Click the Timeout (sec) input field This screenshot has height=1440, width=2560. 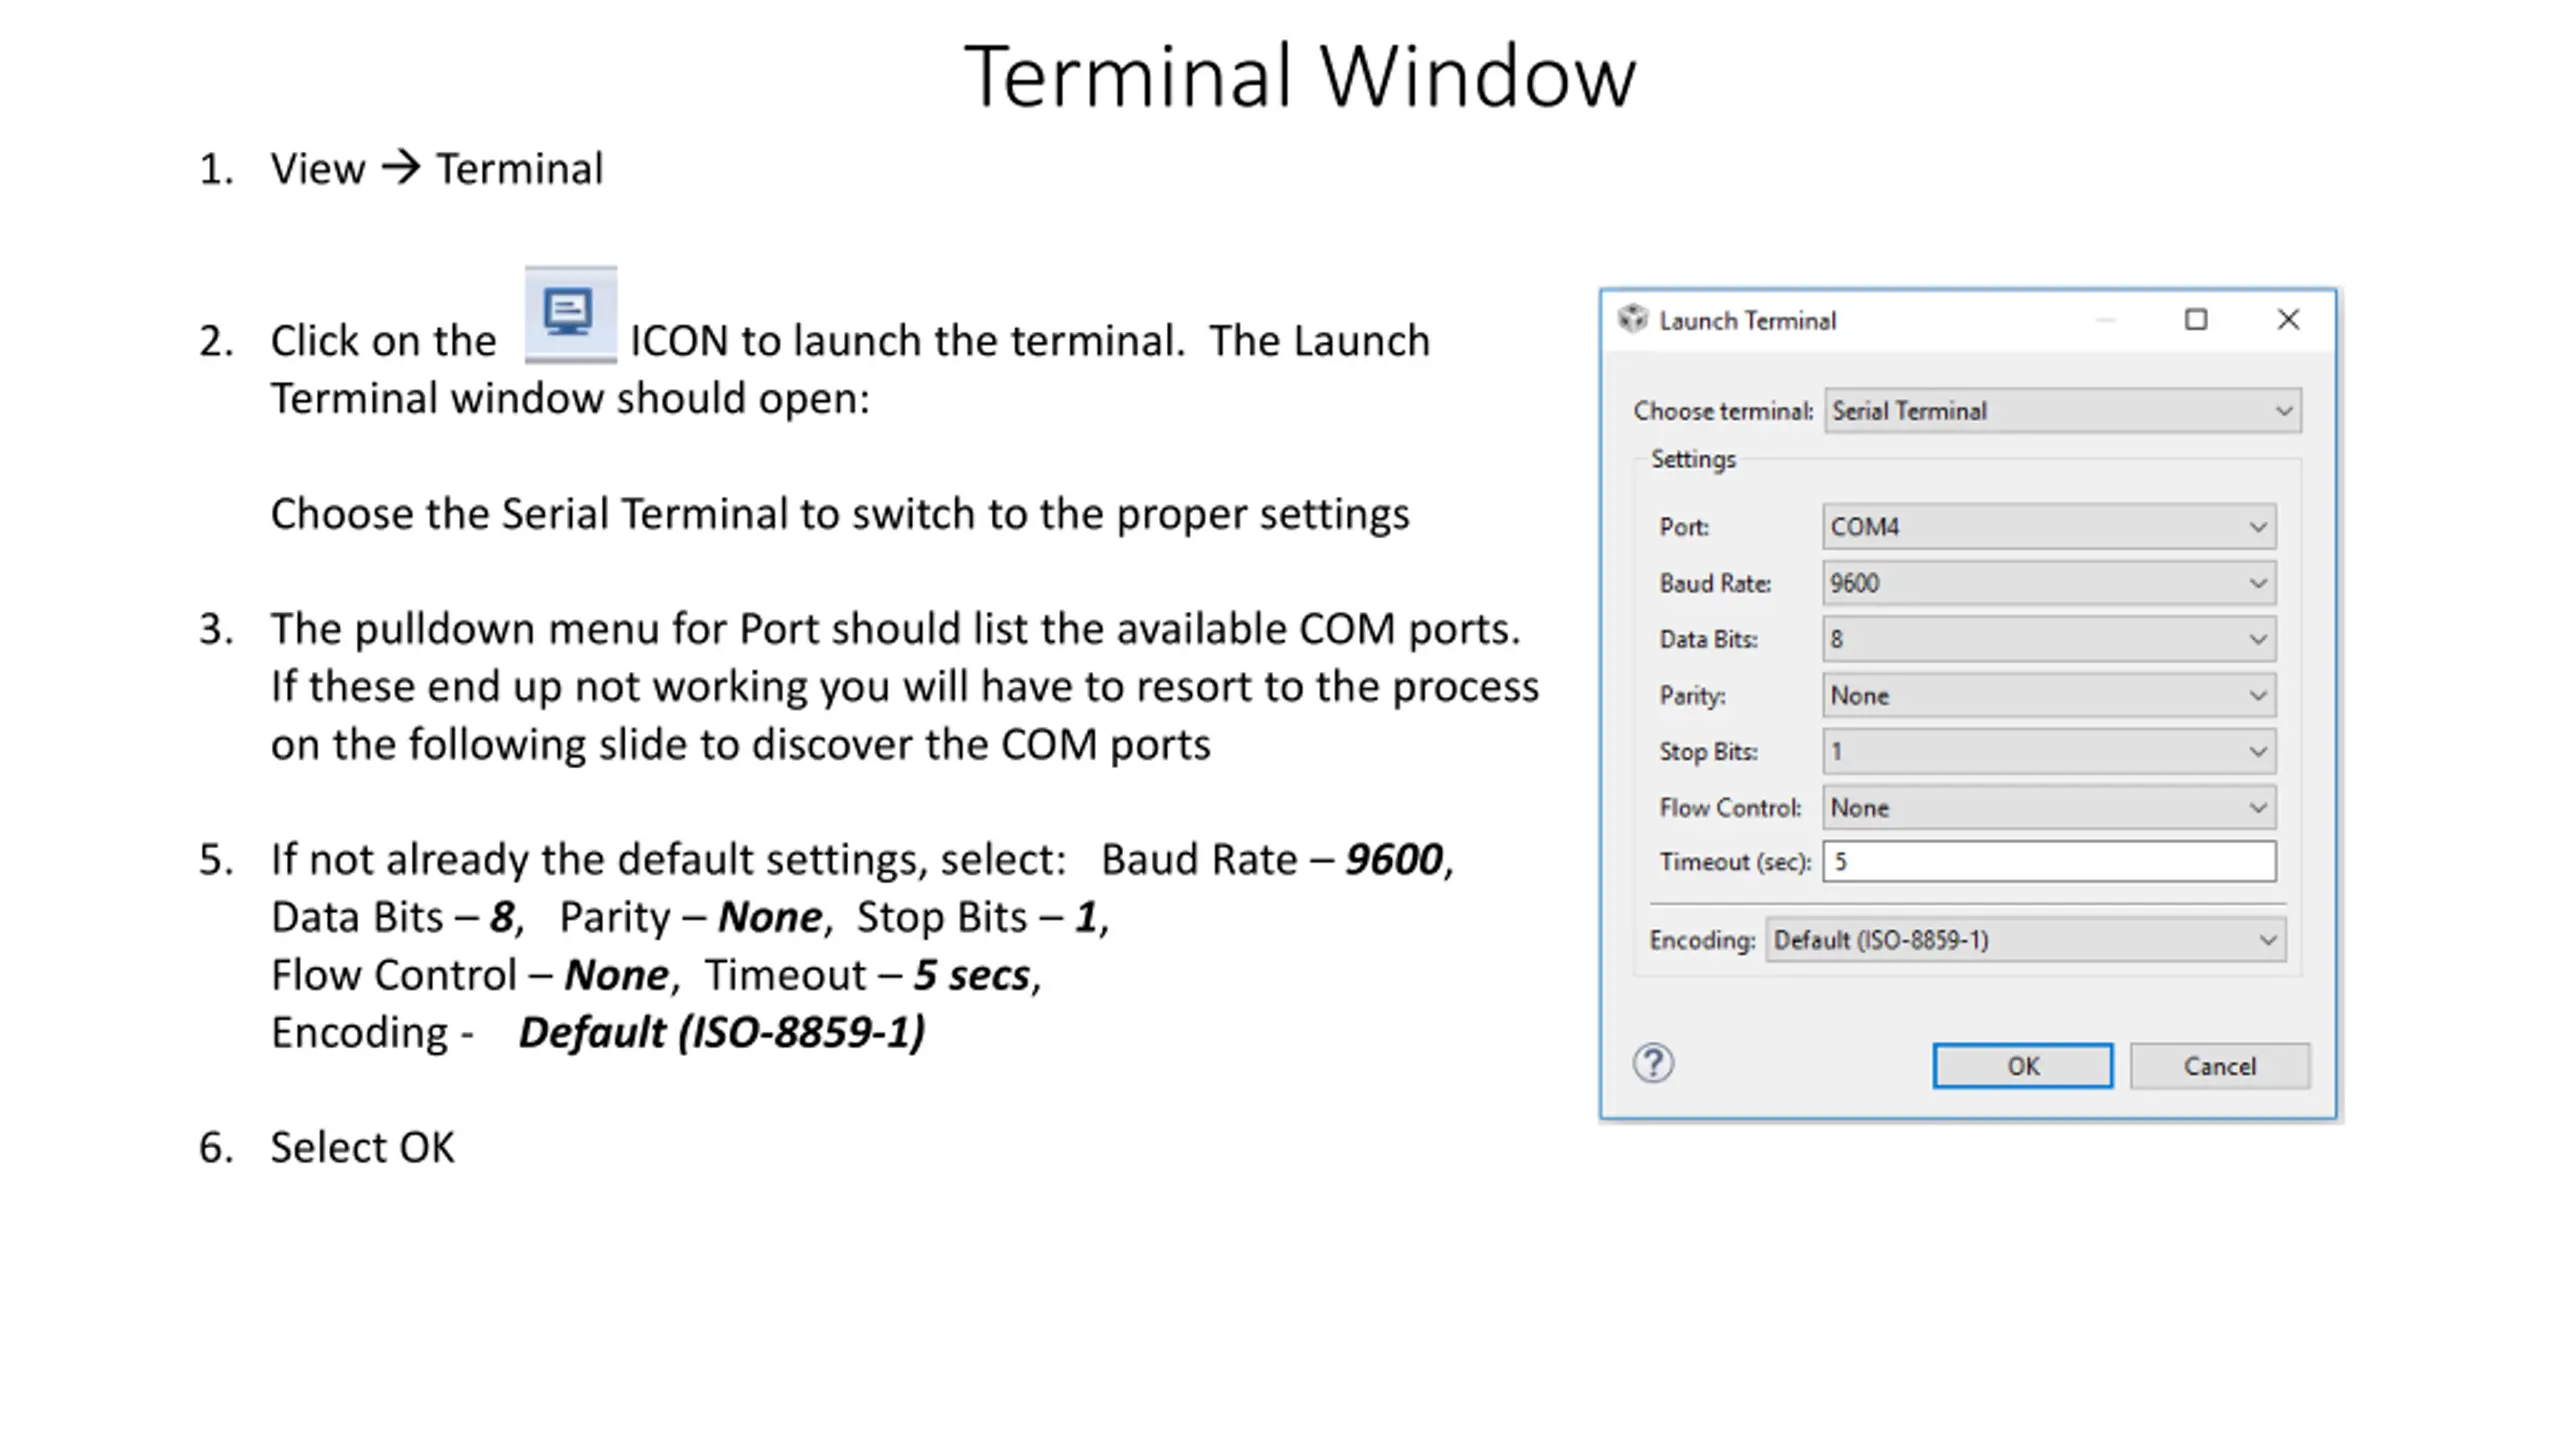point(2048,862)
